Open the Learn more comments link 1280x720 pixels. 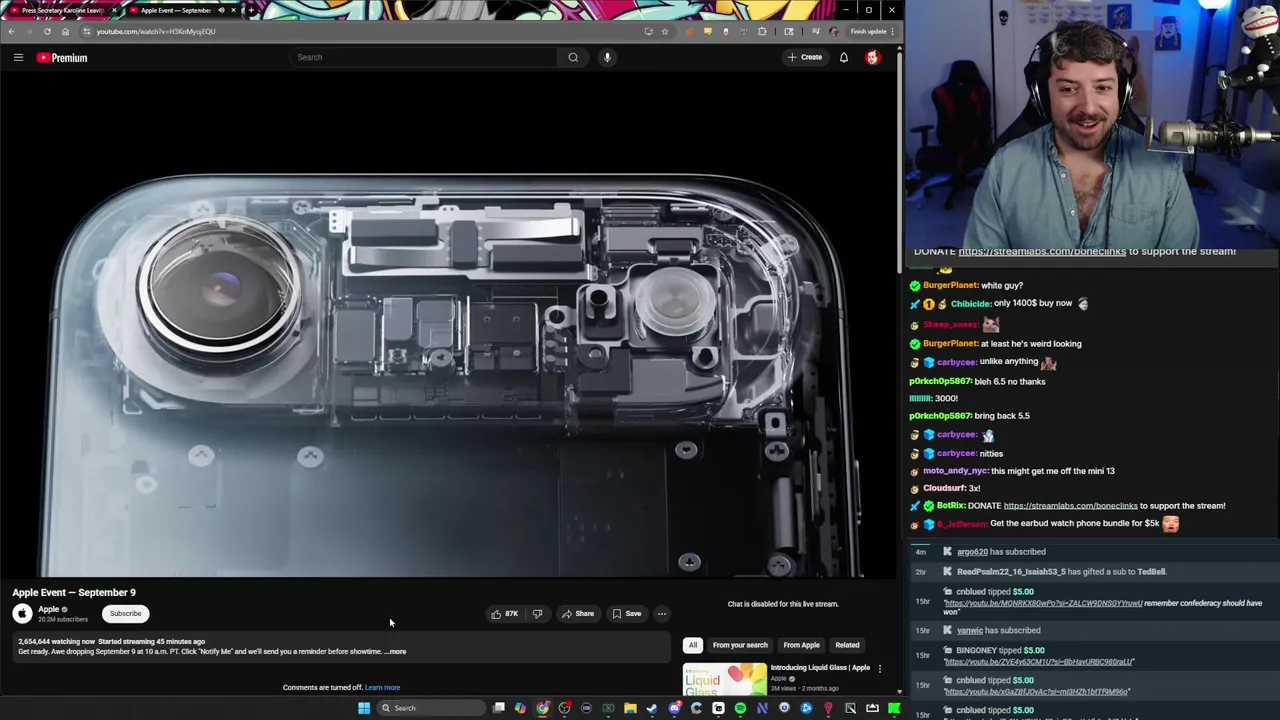(x=382, y=687)
